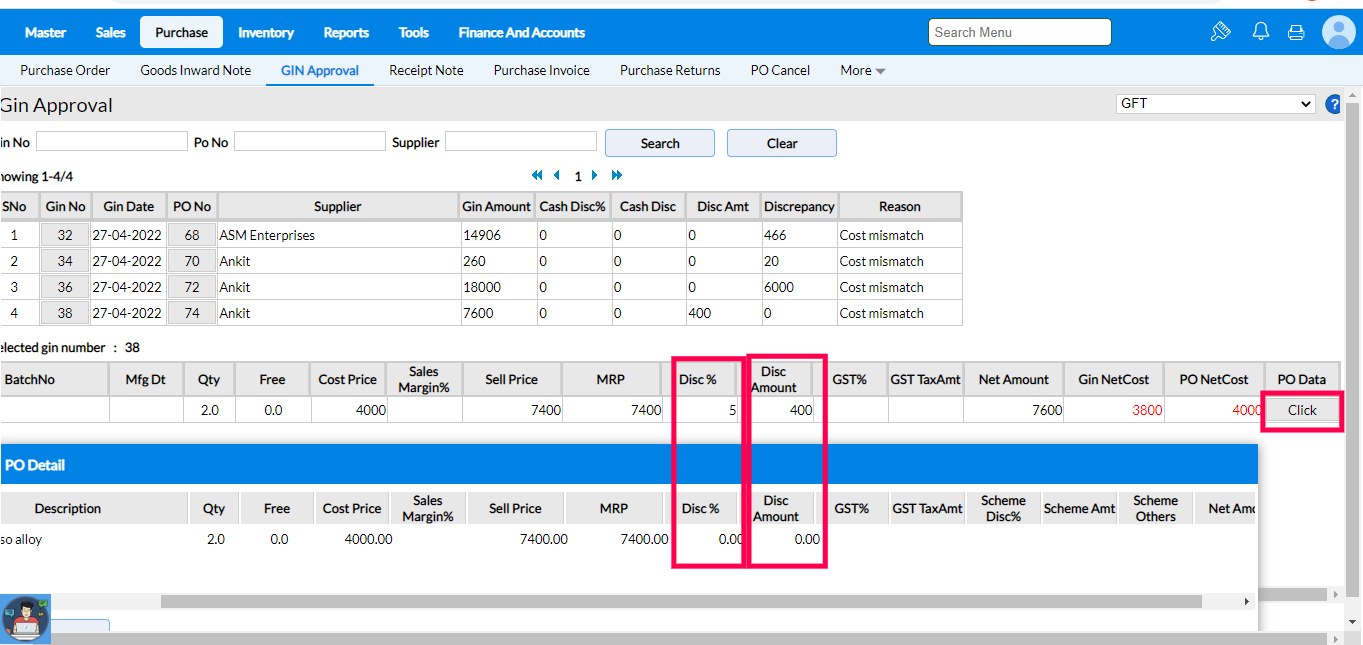Focus the Po No input field

[310, 142]
